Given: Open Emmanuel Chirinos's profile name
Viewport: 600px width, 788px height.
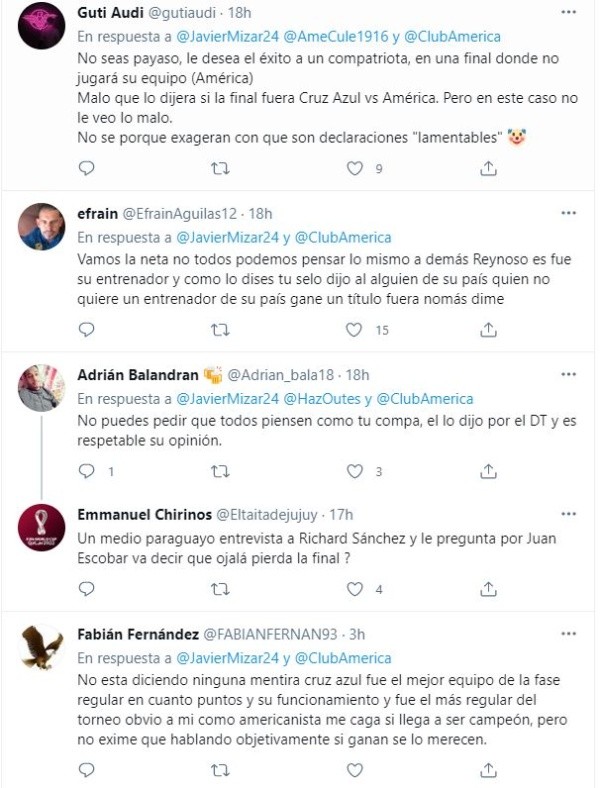Looking at the screenshot, I should [x=138, y=514].
